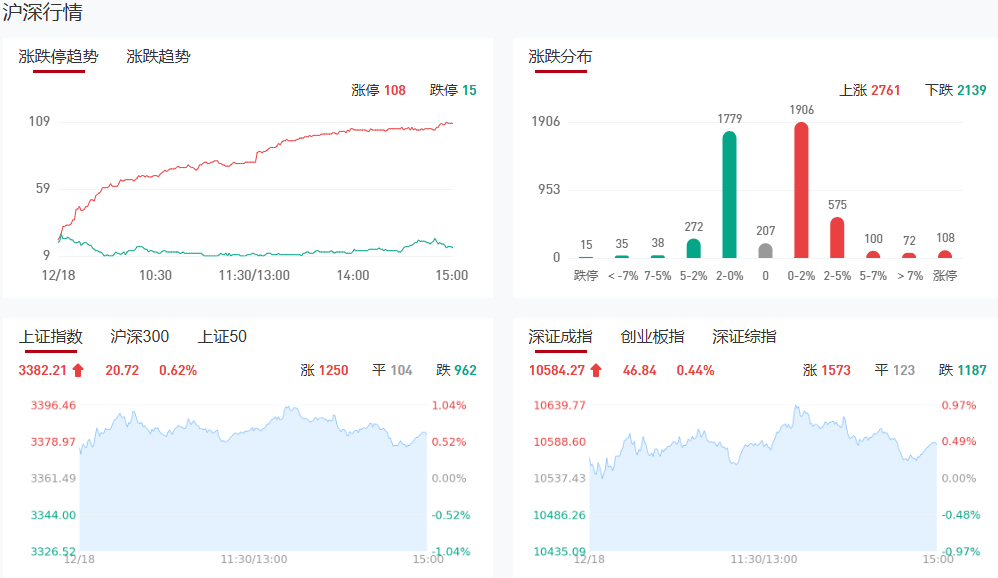
Task: Click the 10639.77 axis label
Action: click(559, 405)
